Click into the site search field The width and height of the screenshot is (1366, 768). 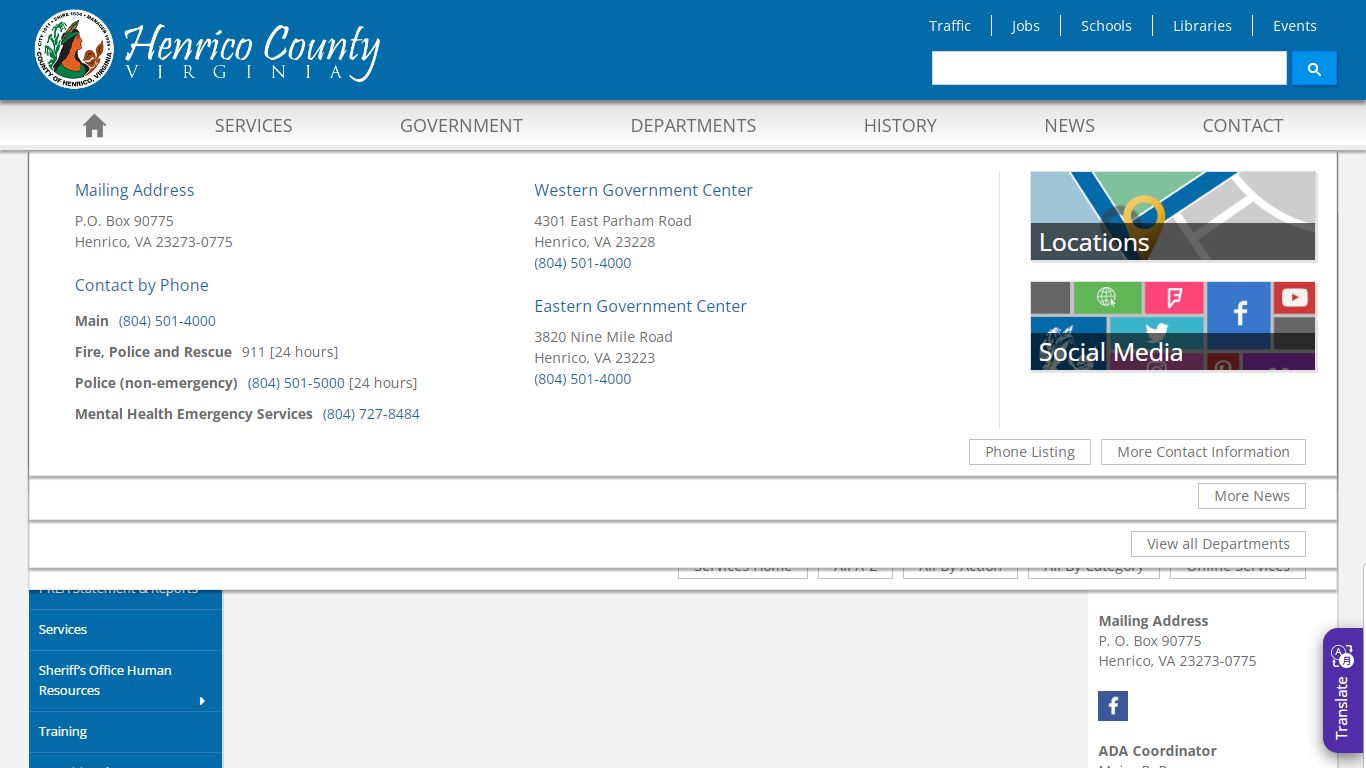[1109, 68]
